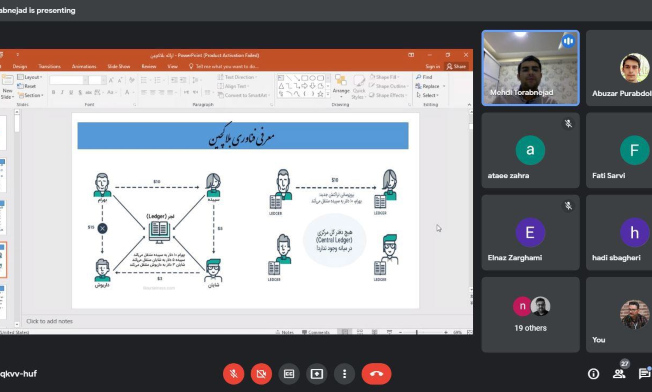Image resolution: width=652 pixels, height=392 pixels.
Task: End the call with the red hang-up button
Action: click(376, 374)
